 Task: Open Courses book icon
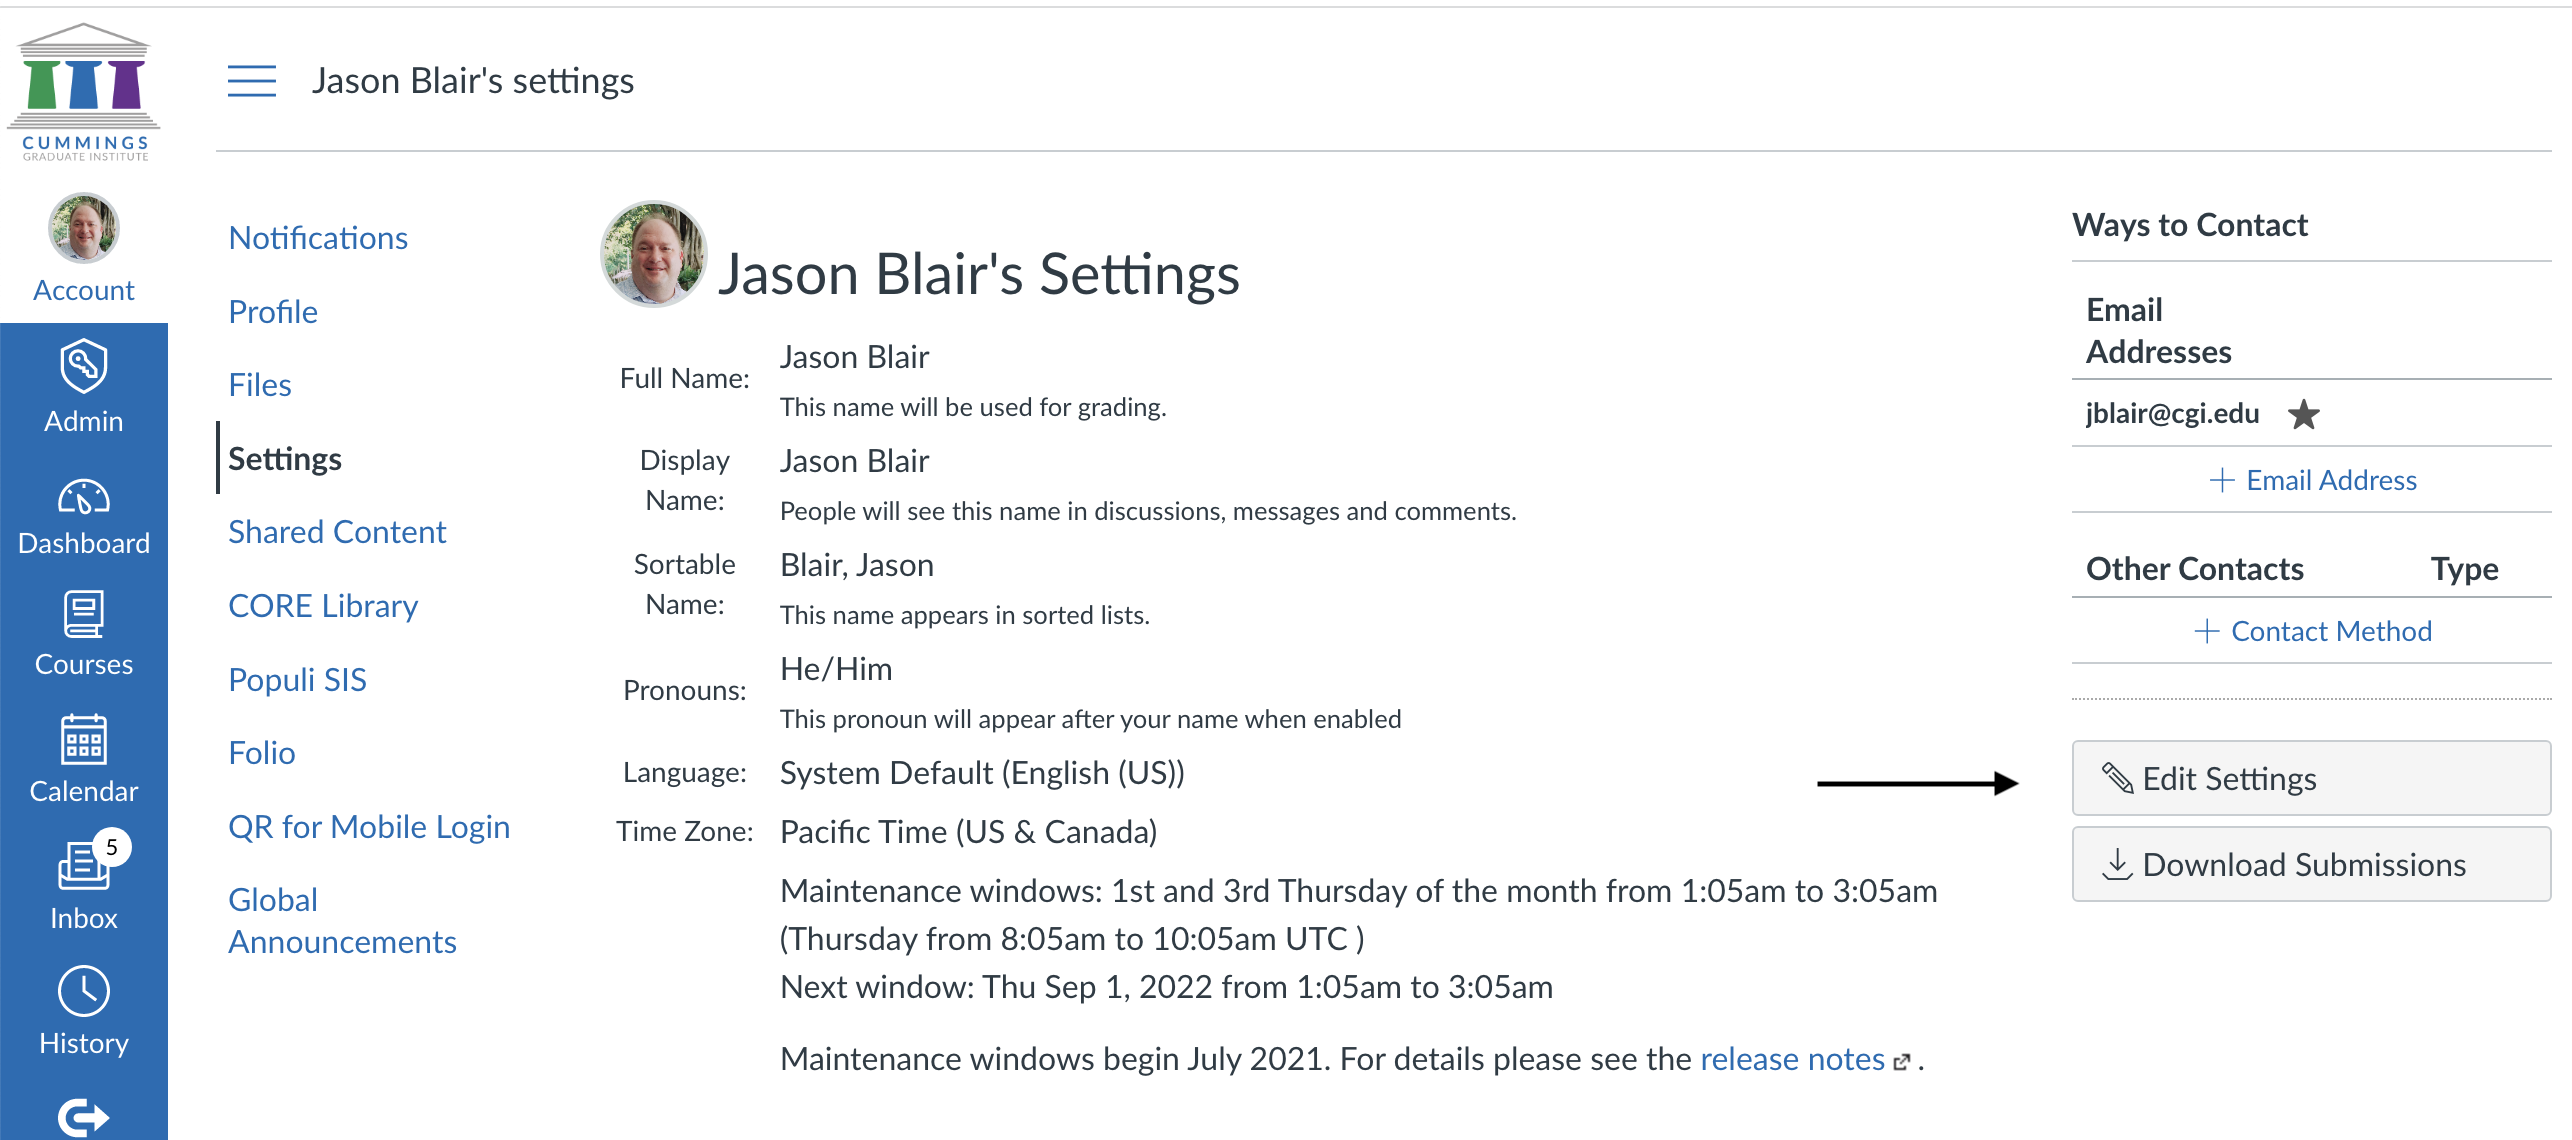tap(83, 614)
